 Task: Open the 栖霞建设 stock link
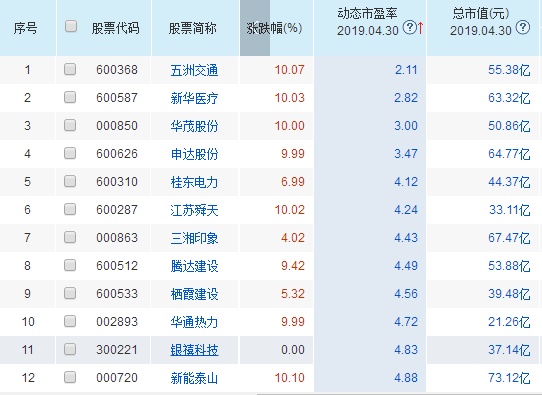[194, 294]
